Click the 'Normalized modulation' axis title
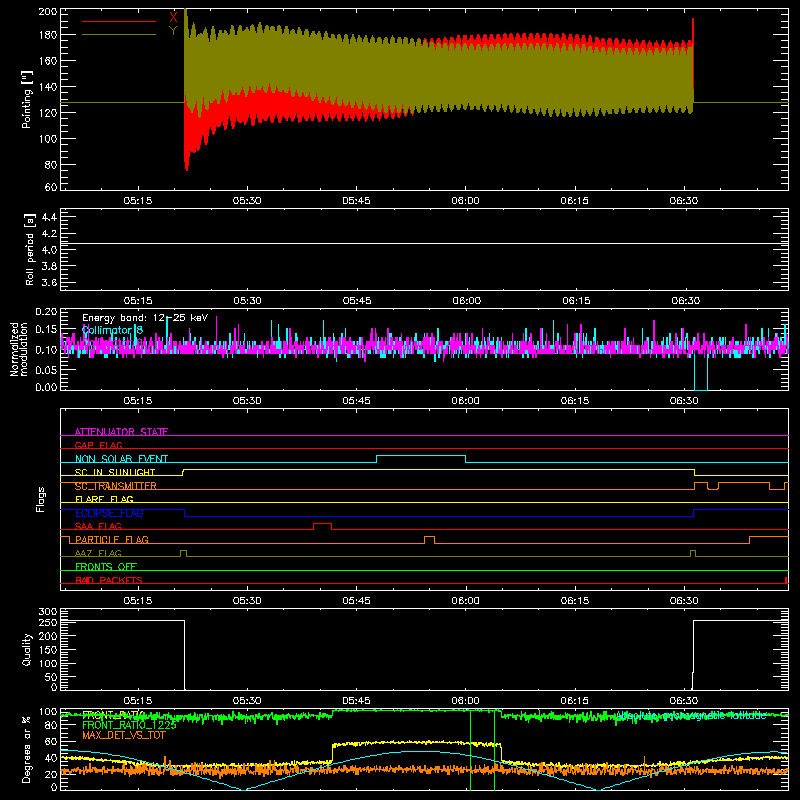 19,349
